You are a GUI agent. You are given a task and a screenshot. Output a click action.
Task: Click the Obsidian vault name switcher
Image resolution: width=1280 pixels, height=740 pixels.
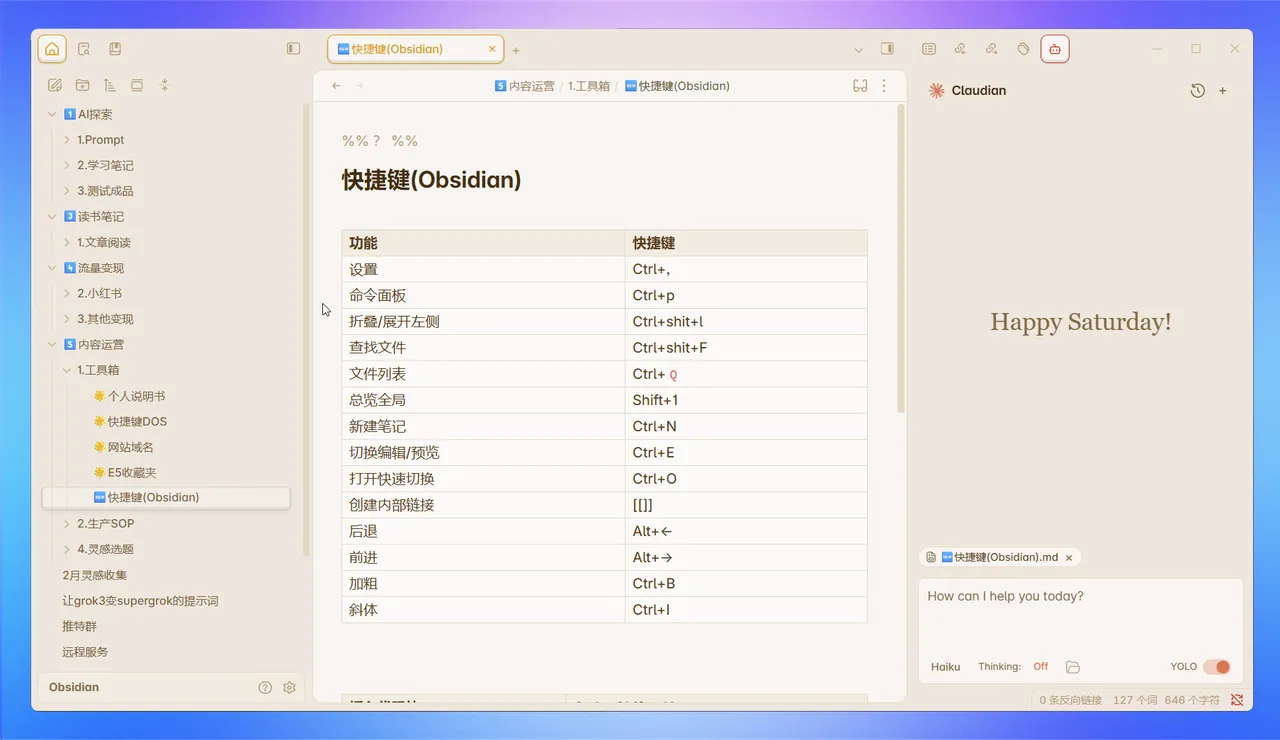[74, 688]
